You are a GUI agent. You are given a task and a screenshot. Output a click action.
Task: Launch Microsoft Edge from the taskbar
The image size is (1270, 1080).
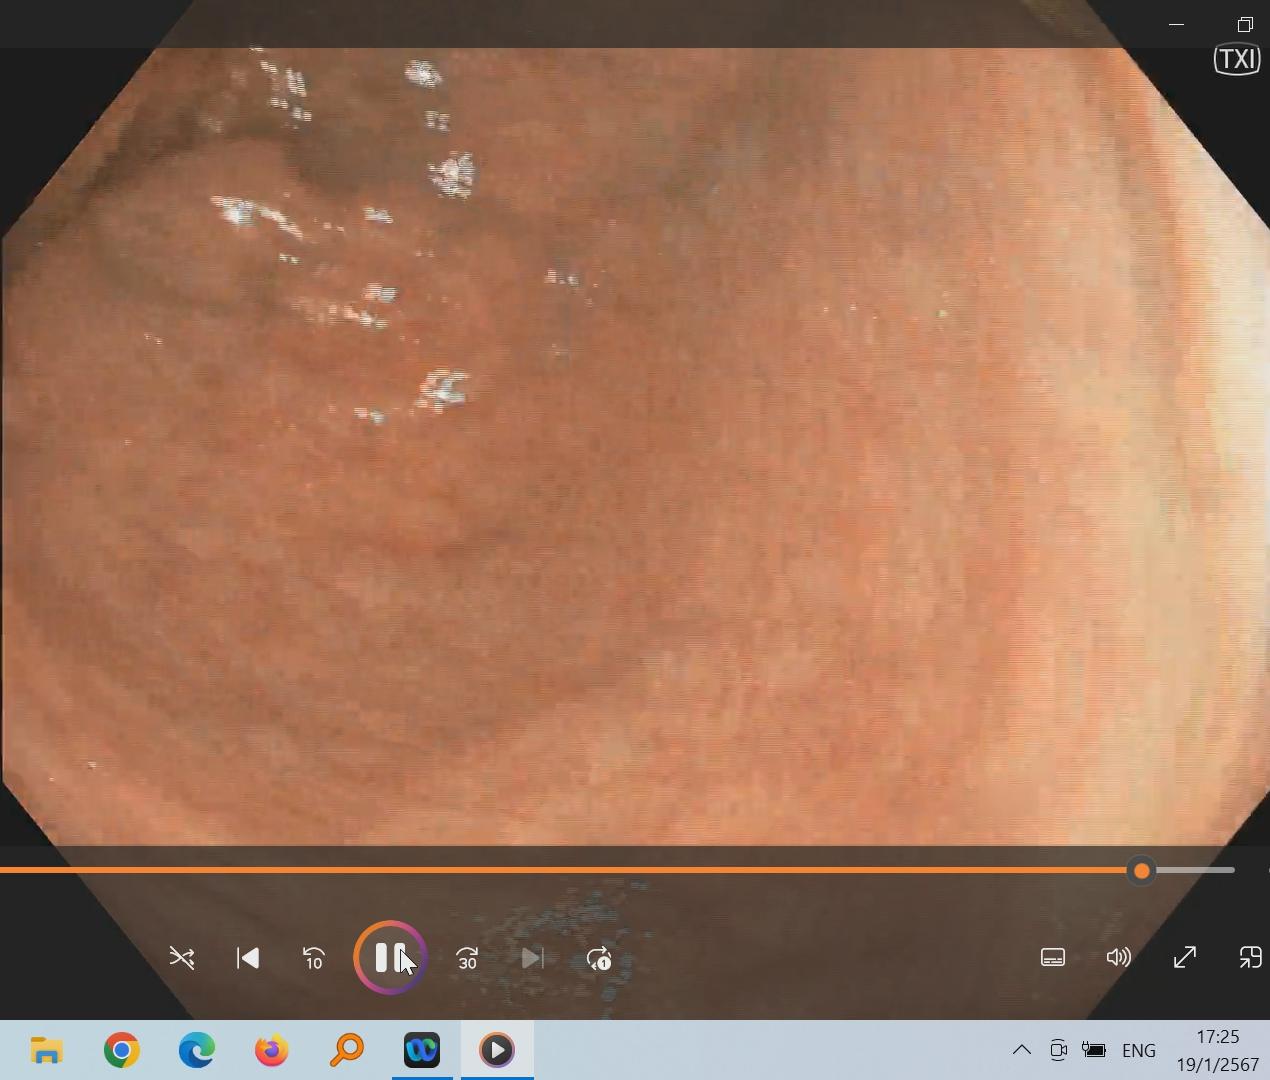tap(197, 1050)
